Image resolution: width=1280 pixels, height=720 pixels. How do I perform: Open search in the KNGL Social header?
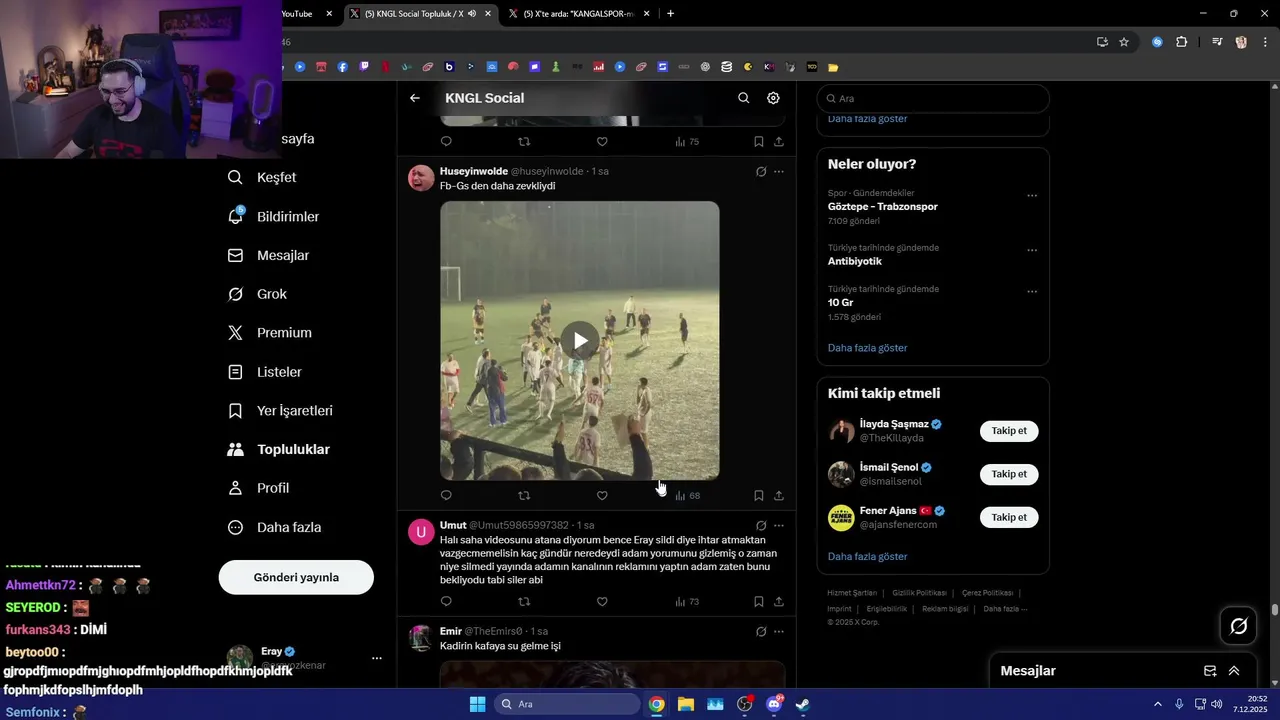743,98
